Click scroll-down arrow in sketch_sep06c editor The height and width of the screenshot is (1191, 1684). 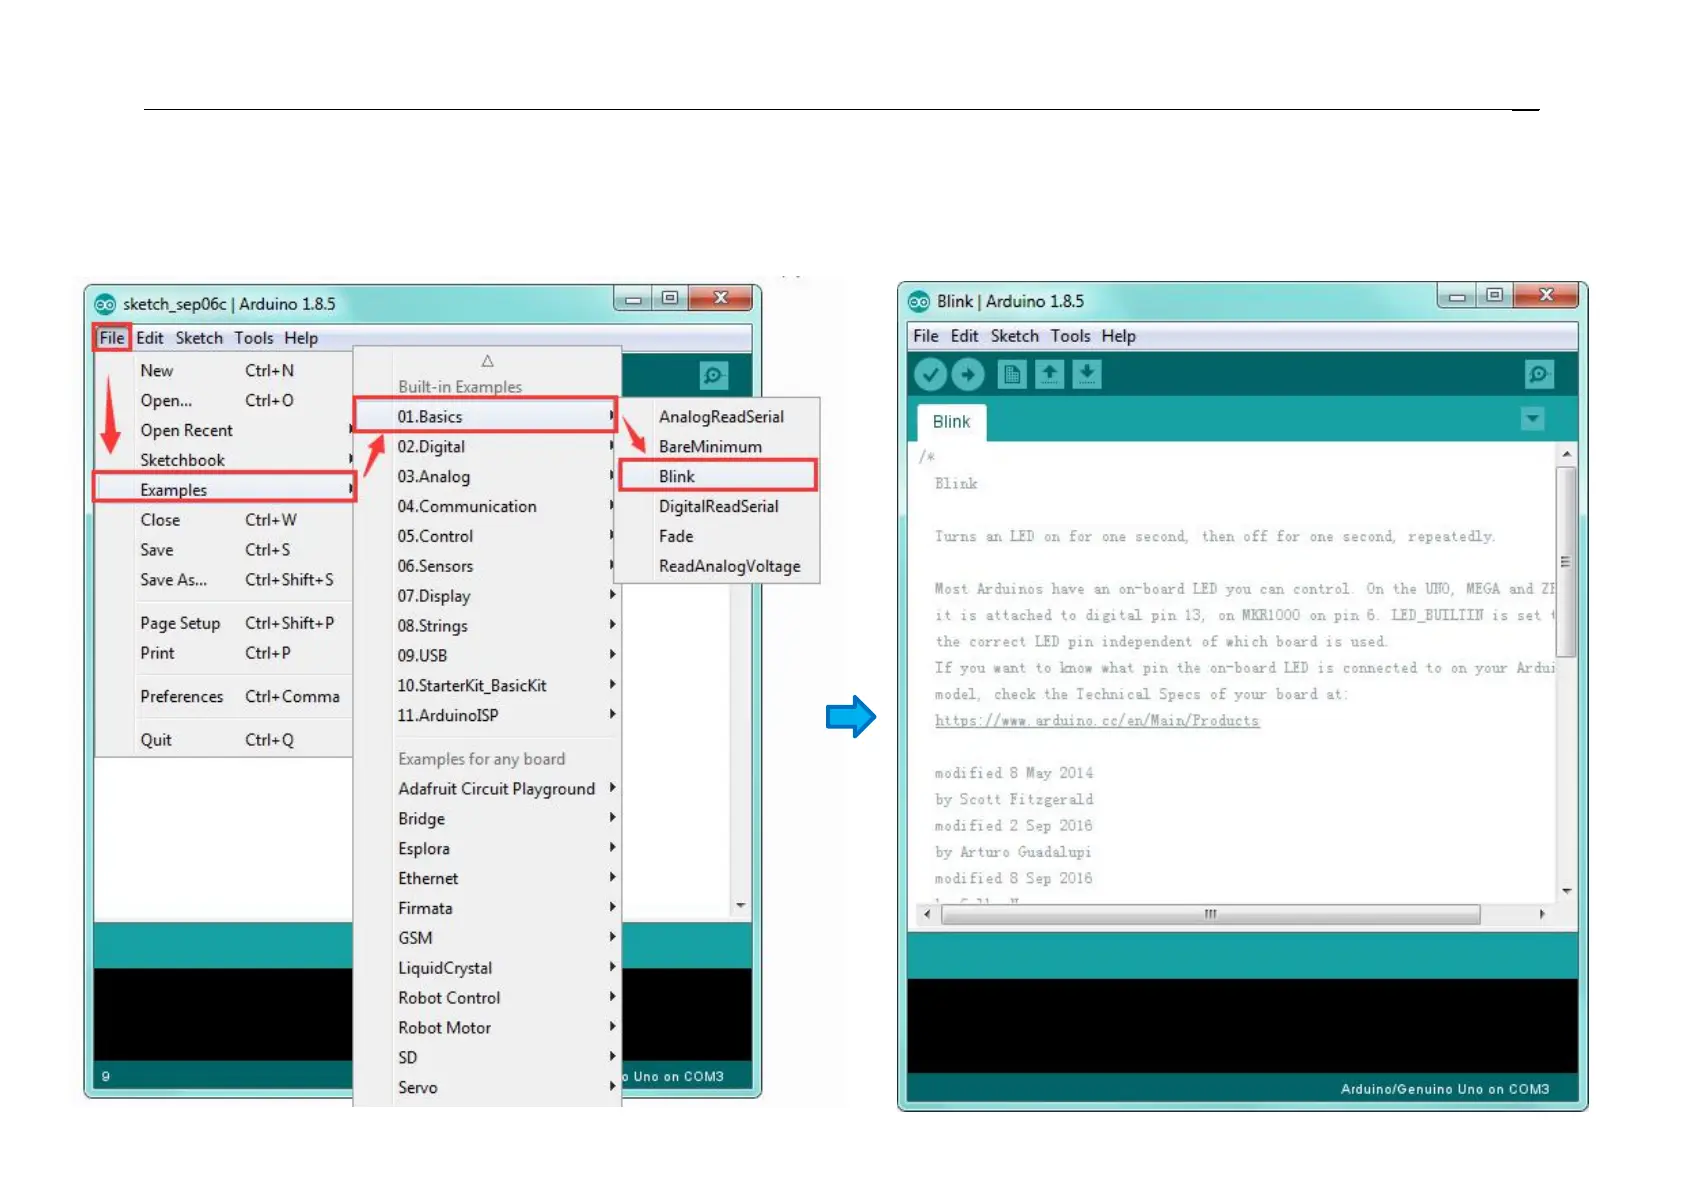pos(740,905)
